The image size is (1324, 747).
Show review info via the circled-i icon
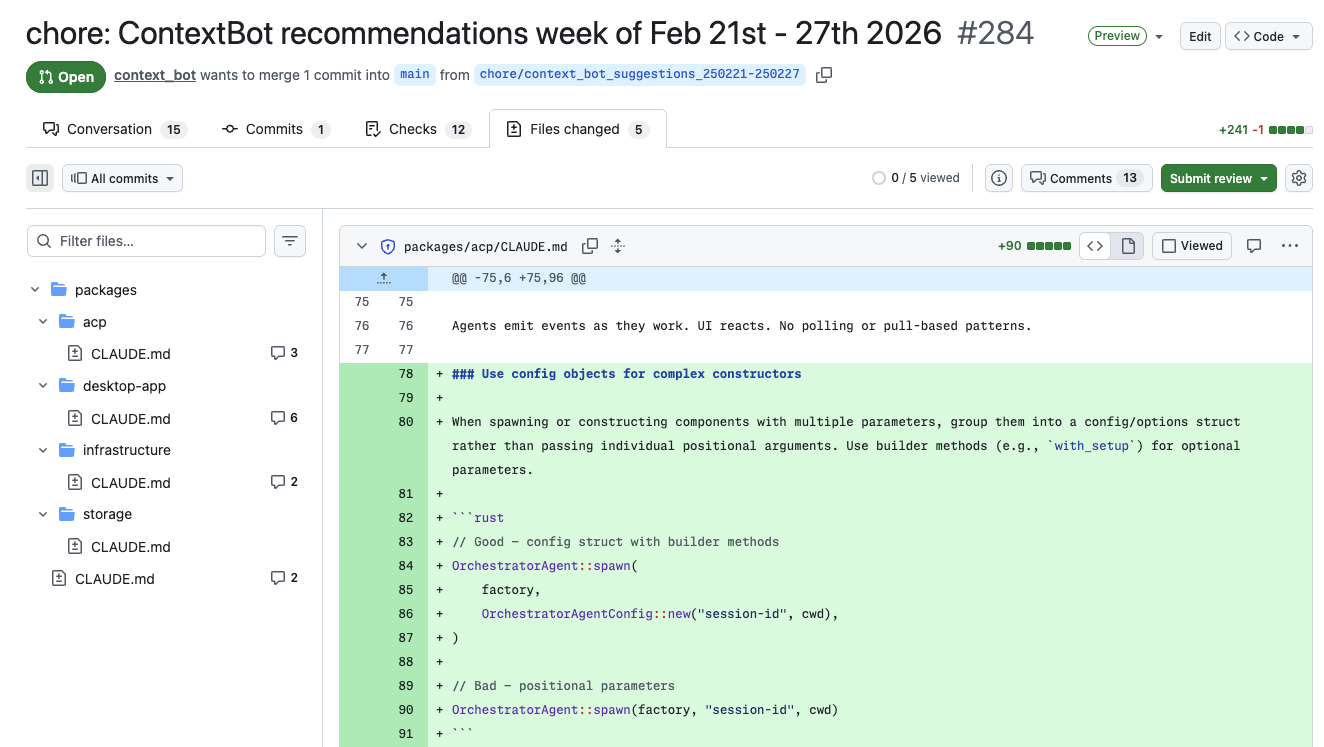coord(998,177)
